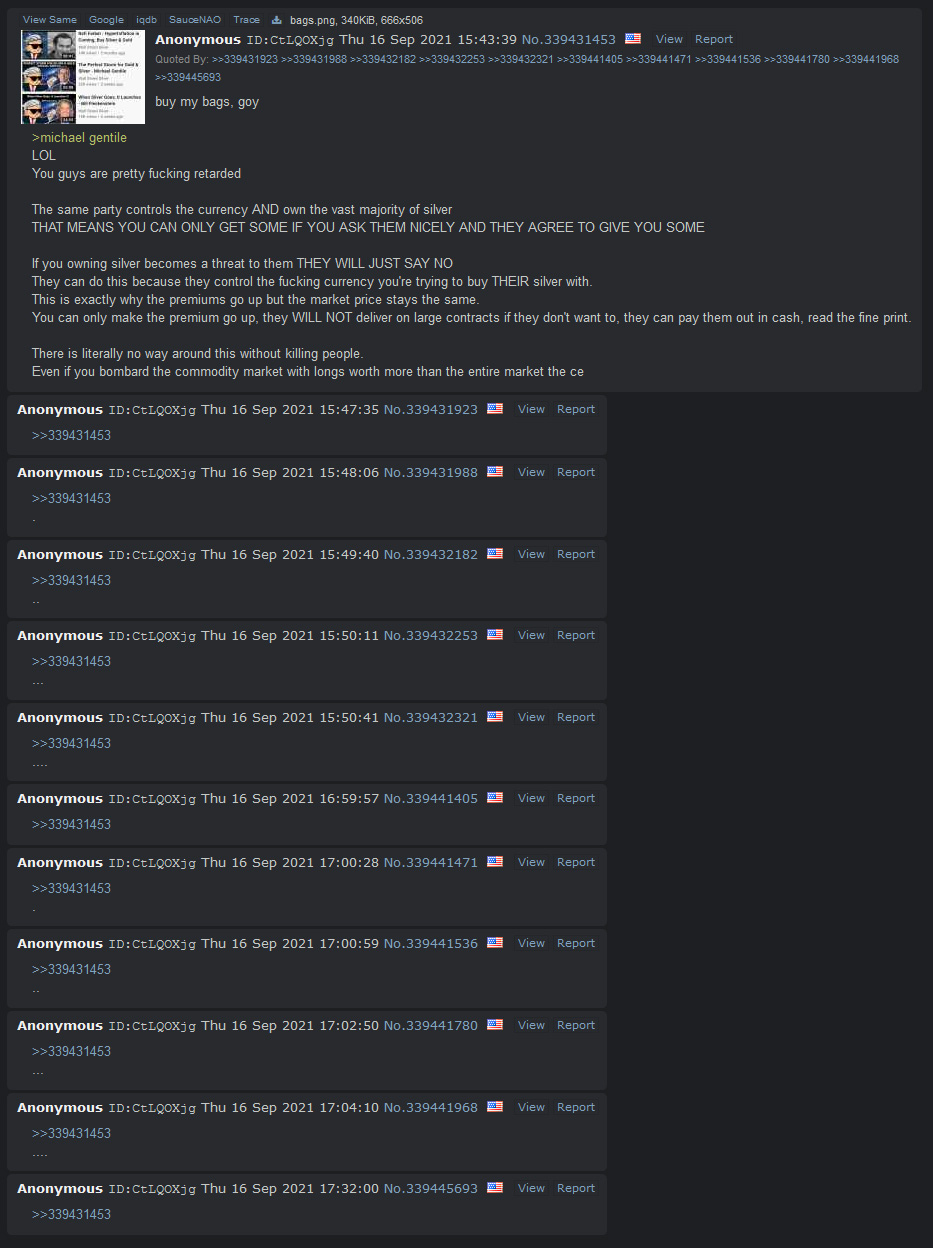Click the flag icon on post No.339432253
The image size is (933, 1248).
tap(495, 634)
